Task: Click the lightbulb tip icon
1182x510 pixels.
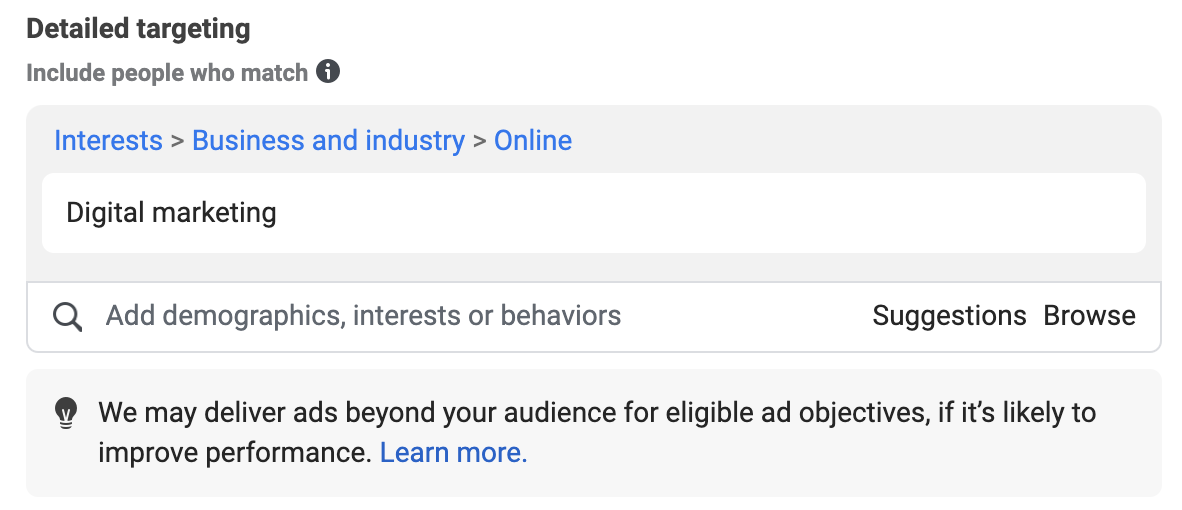Action: (x=66, y=414)
